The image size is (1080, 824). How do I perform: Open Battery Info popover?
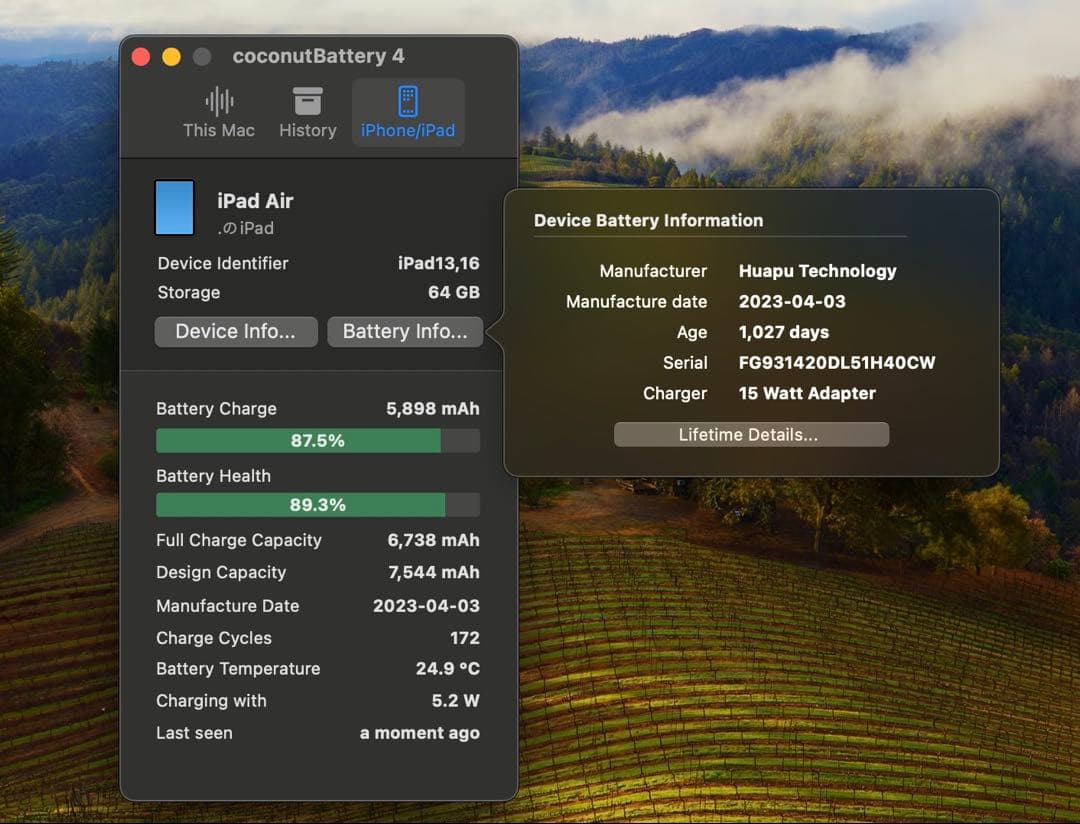tap(404, 331)
